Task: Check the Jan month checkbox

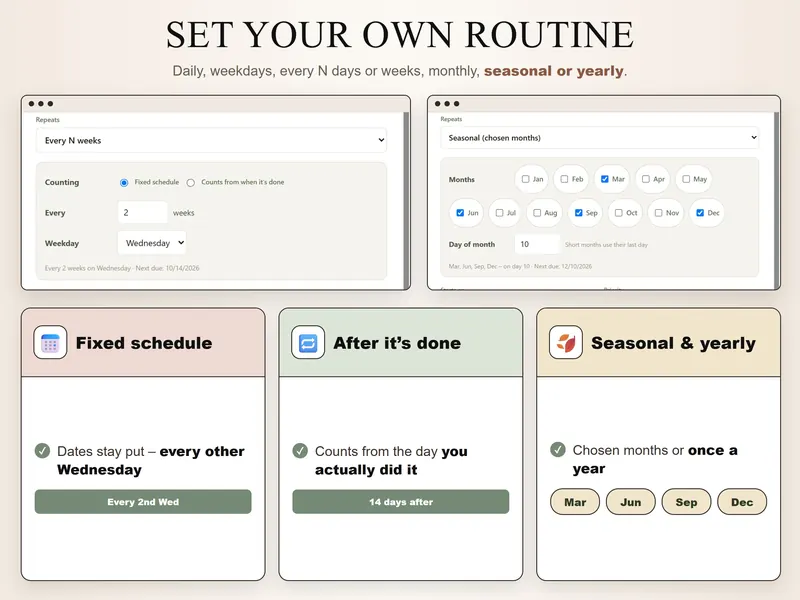Action: [526, 179]
